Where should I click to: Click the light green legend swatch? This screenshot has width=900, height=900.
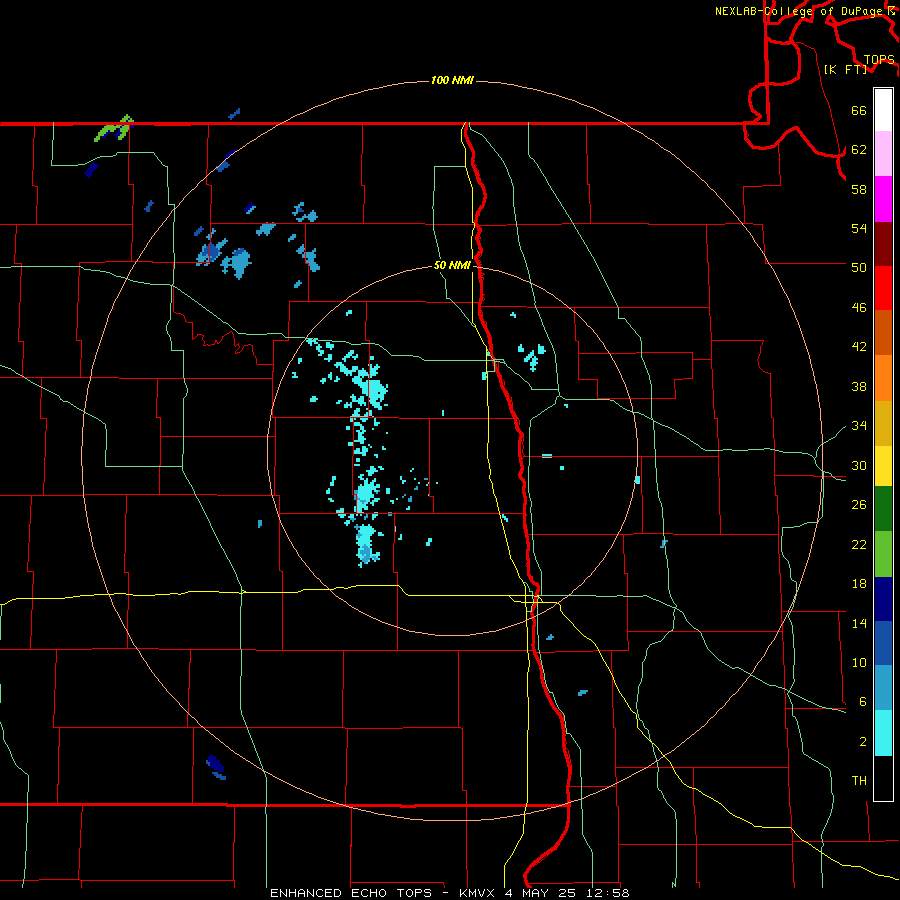(x=883, y=554)
